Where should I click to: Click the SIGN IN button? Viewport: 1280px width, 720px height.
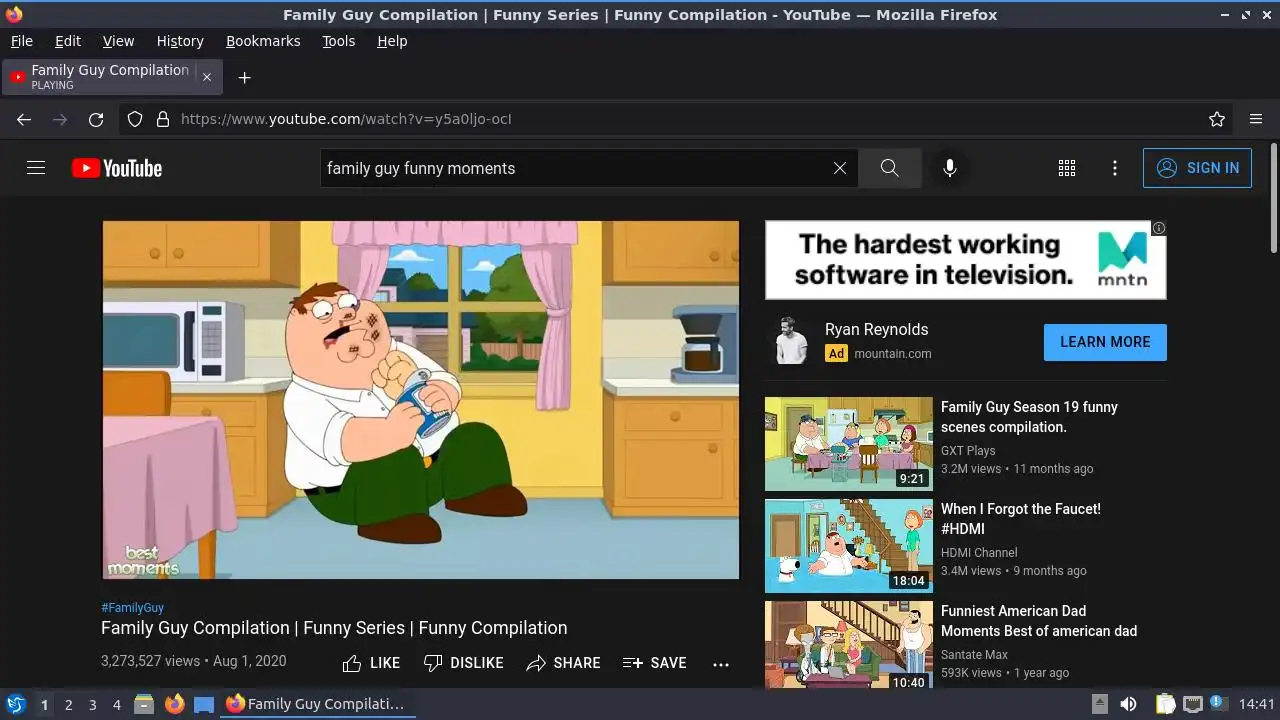click(1197, 168)
